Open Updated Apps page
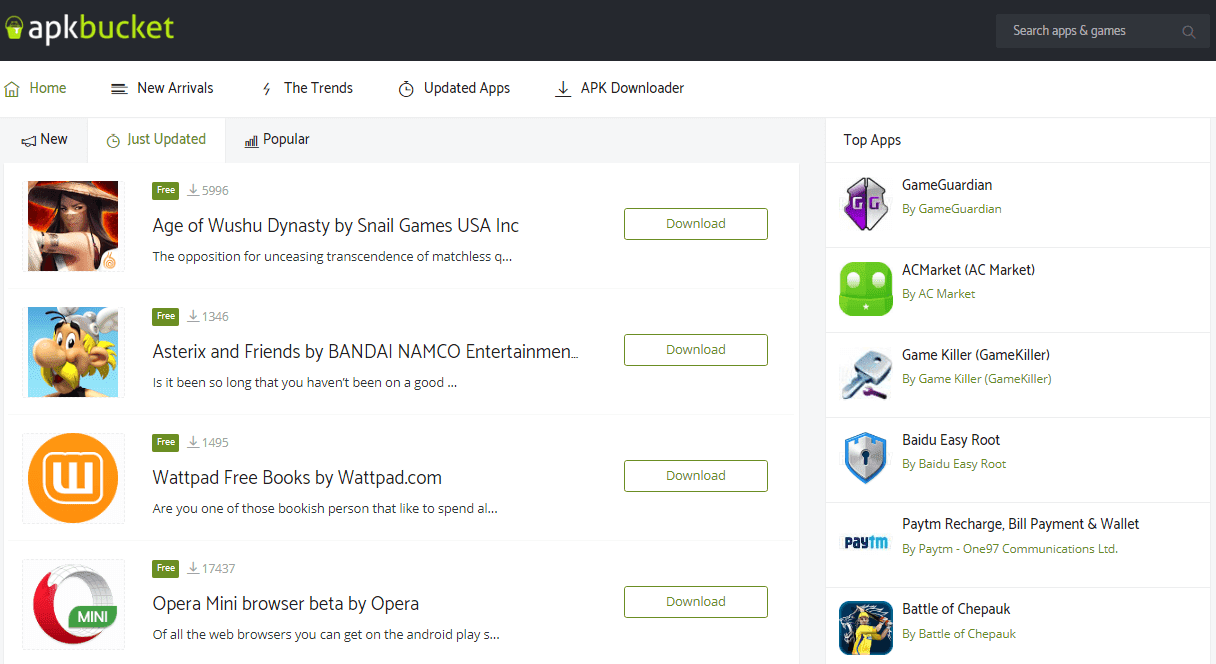 click(x=454, y=88)
